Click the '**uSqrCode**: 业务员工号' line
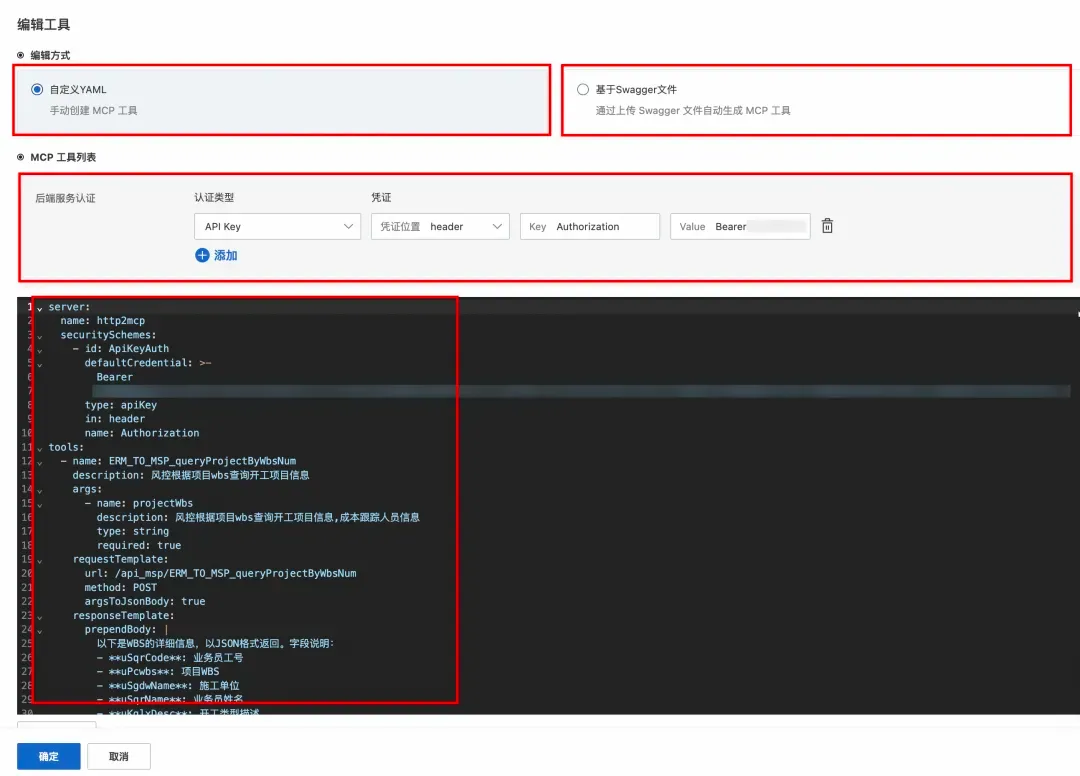The width and height of the screenshot is (1080, 776). pyautogui.click(x=169, y=658)
